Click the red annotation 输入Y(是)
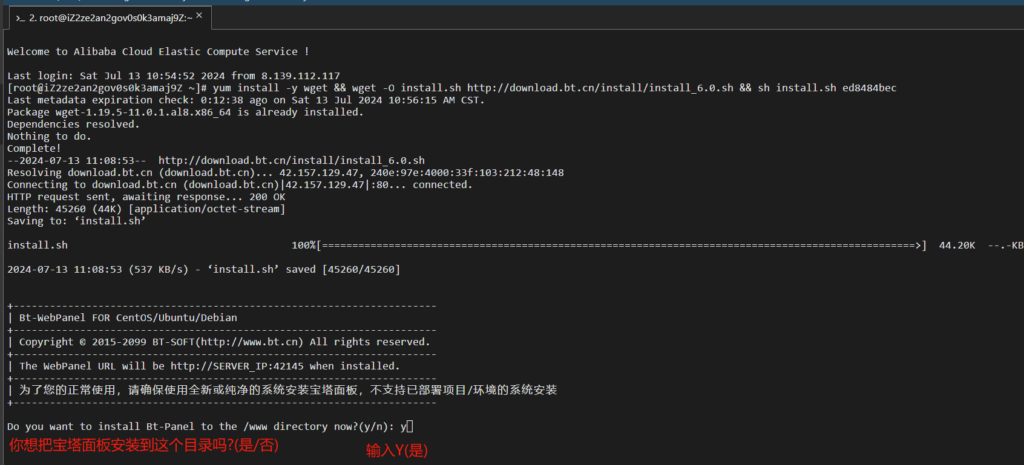 click(x=397, y=451)
